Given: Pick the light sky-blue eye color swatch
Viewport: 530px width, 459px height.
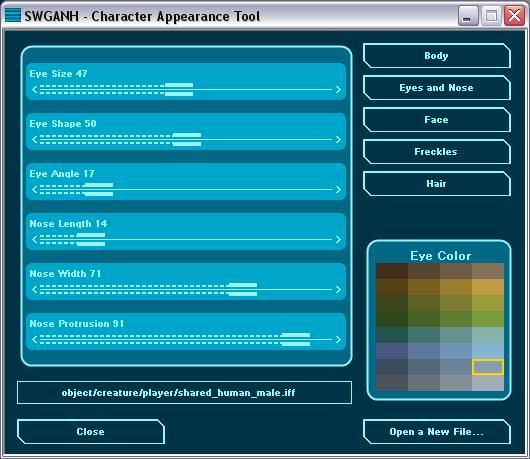Looking at the screenshot, I should 488,351.
